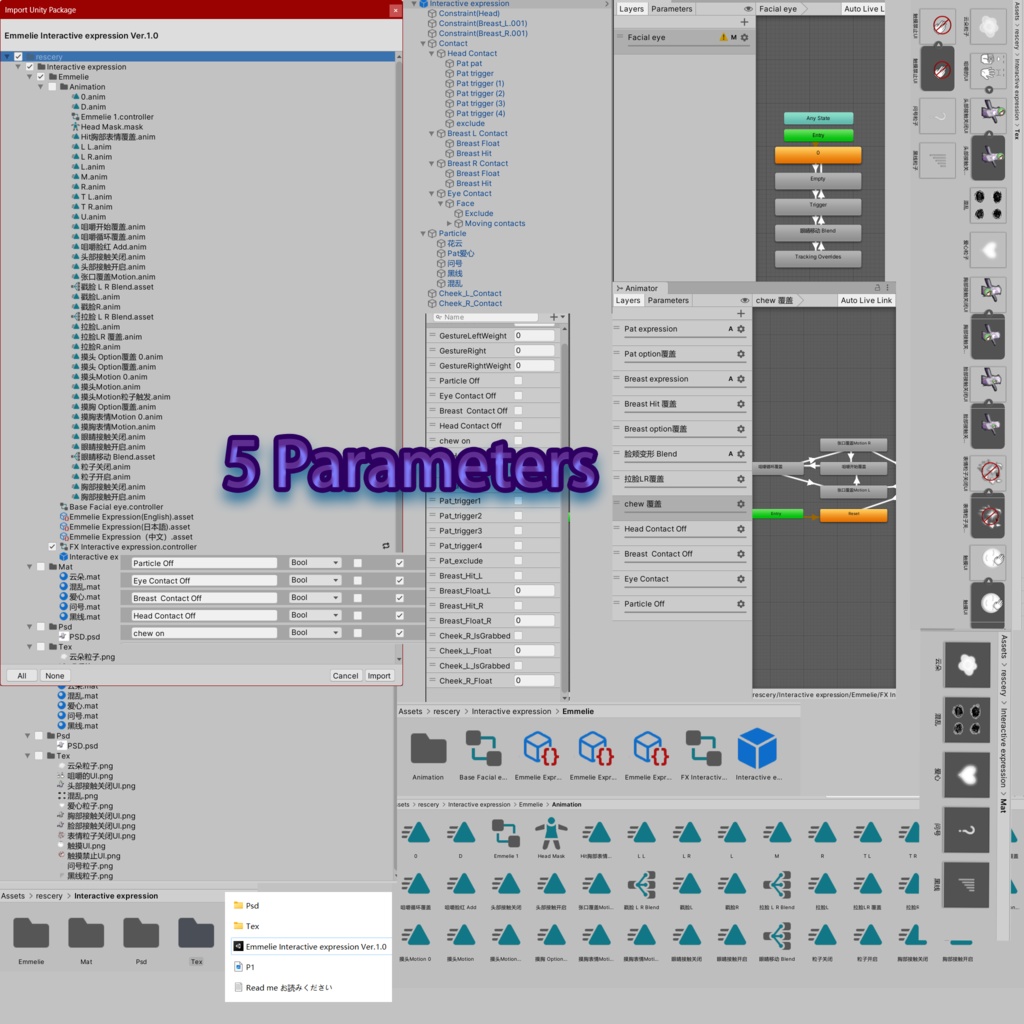Image resolution: width=1024 pixels, height=1024 pixels.
Task: Open the gear icon beside Pat expression parameter
Action: (741, 328)
